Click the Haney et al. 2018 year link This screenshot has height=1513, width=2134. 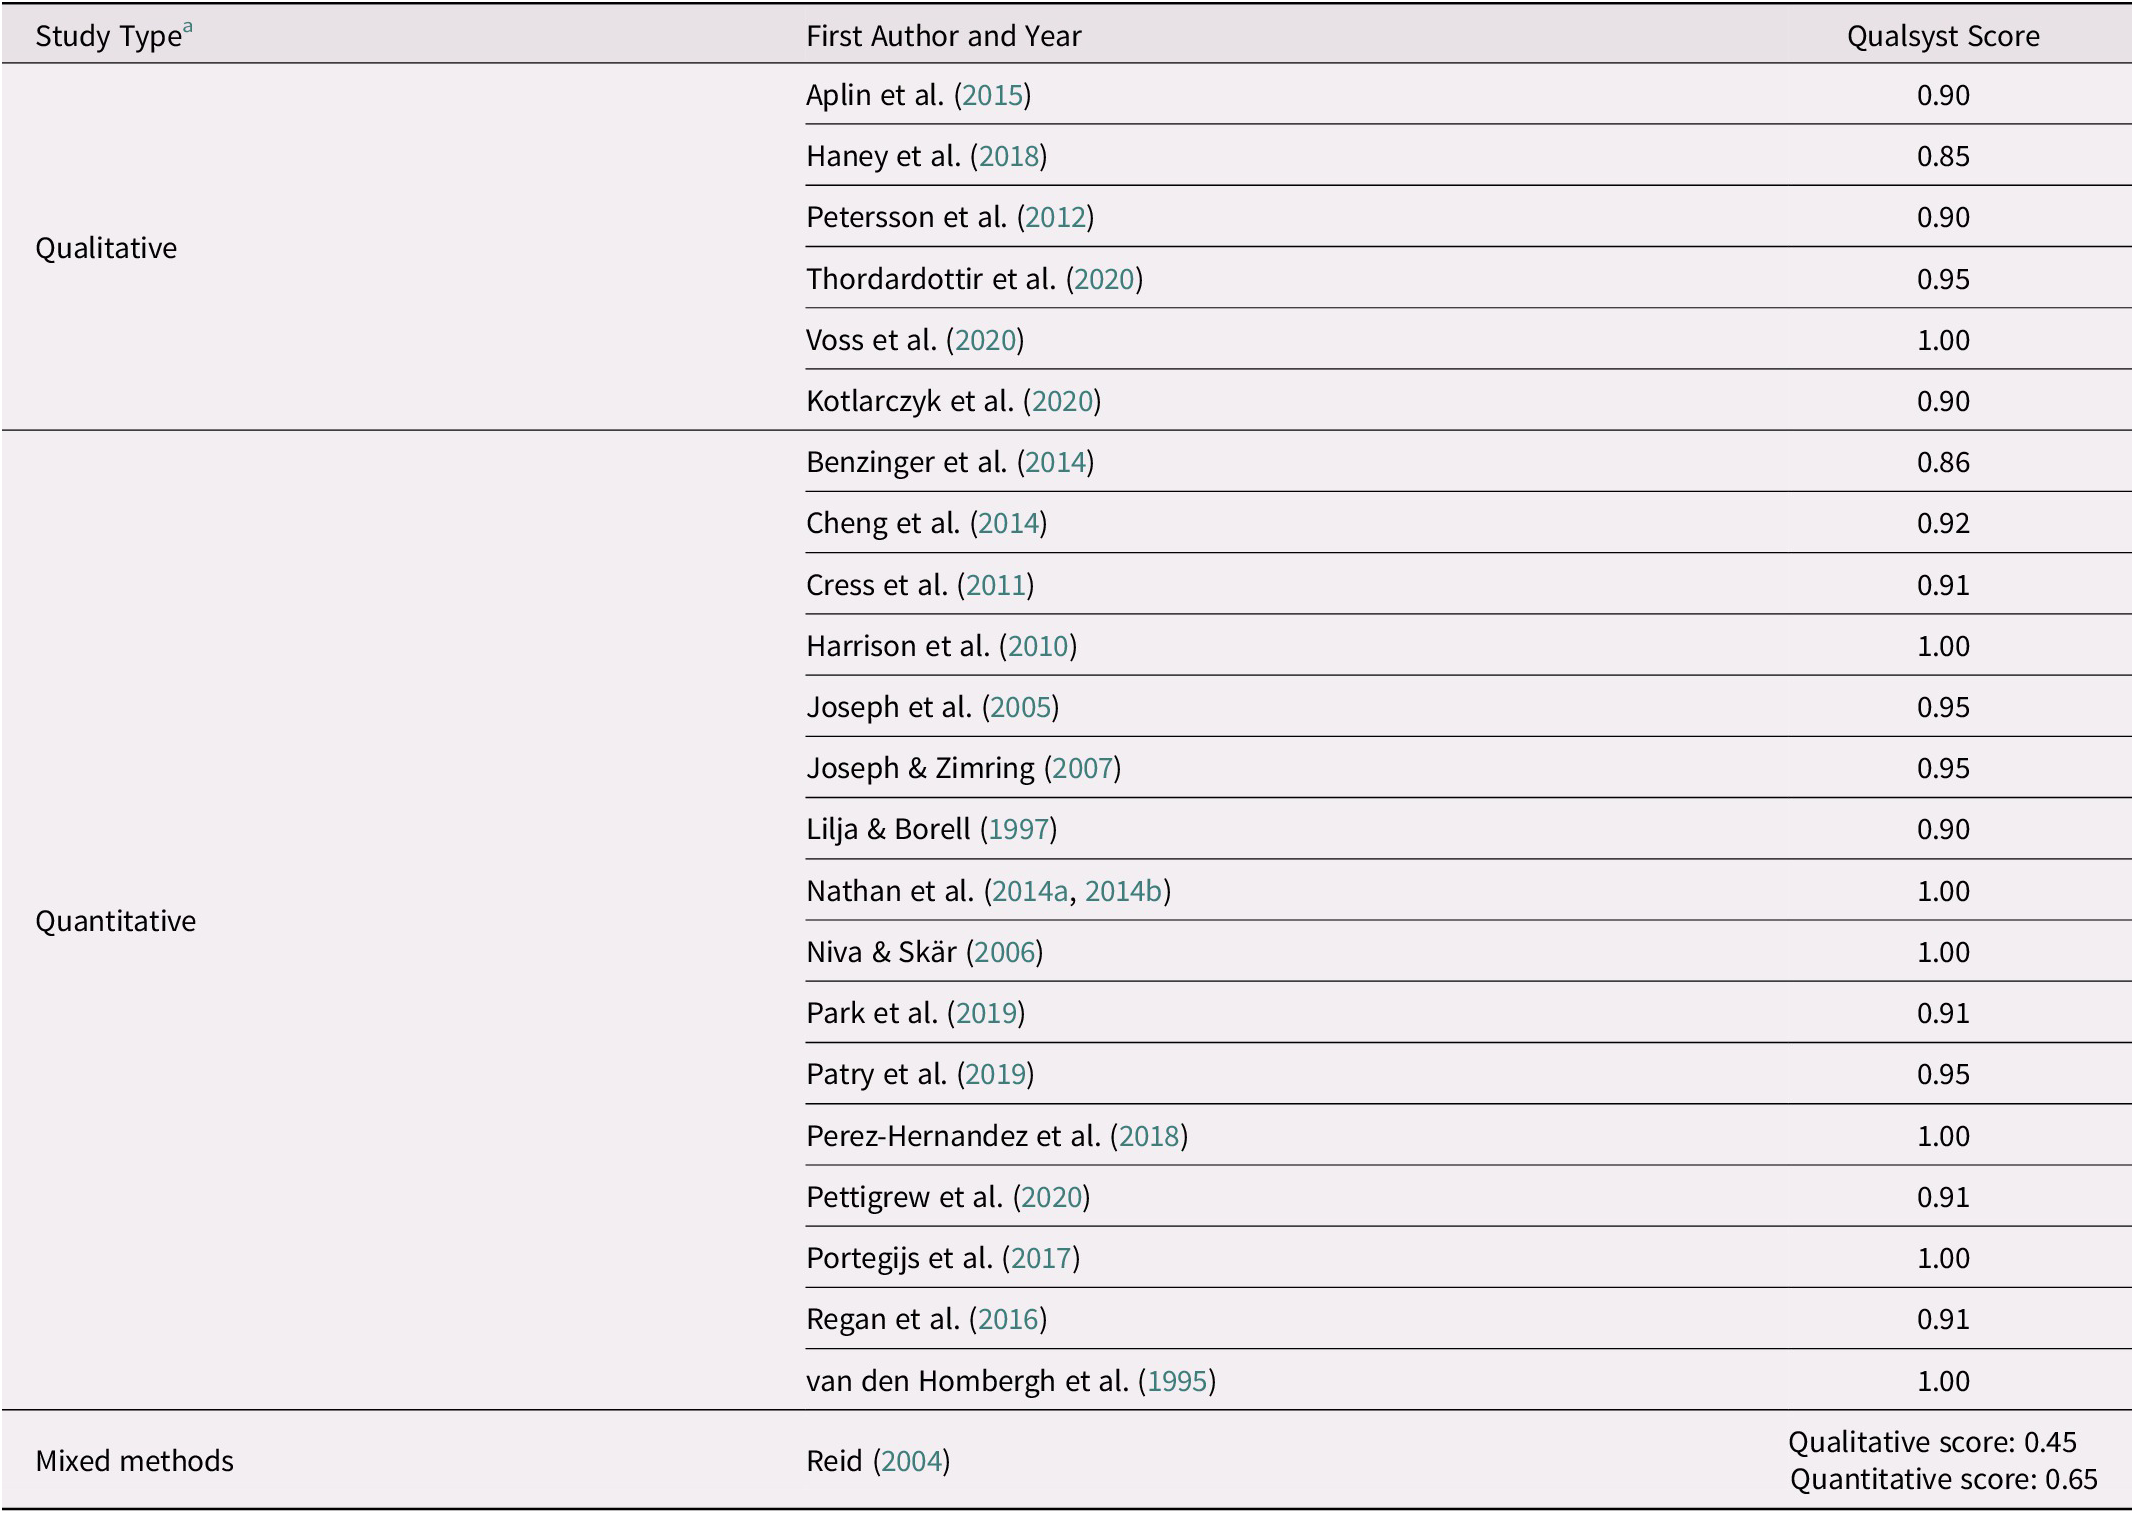[x=1008, y=156]
